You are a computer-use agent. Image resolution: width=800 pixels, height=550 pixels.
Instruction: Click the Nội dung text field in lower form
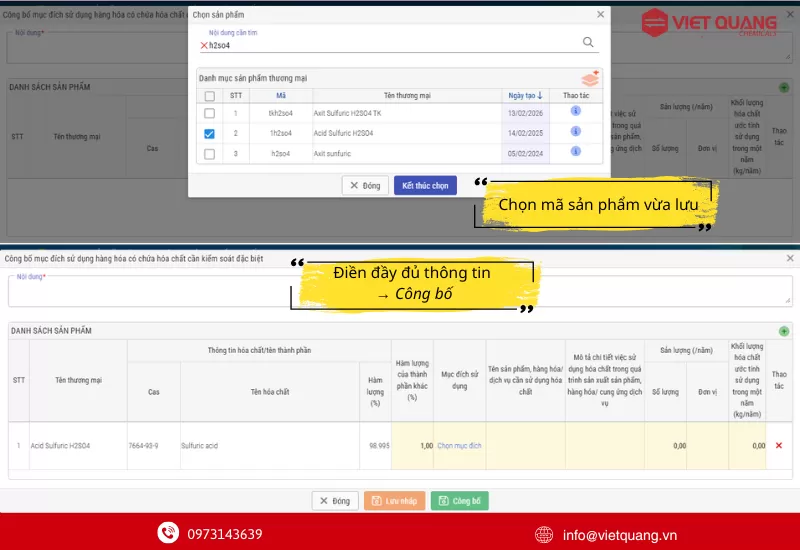[400, 292]
